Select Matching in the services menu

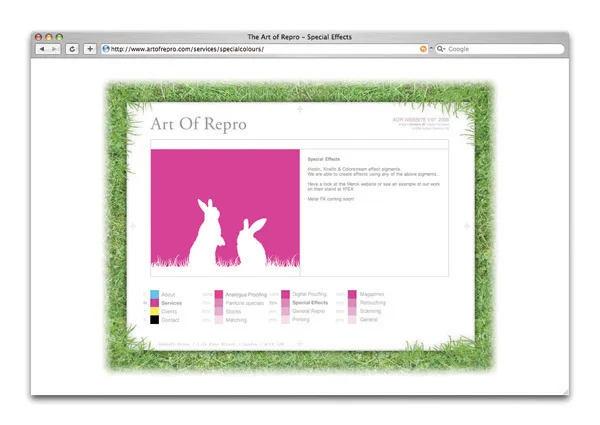click(x=236, y=320)
